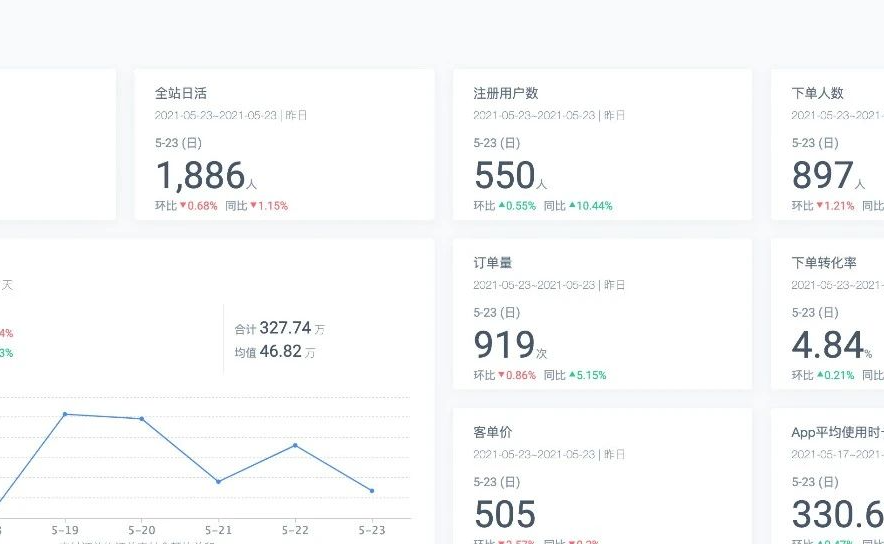Click 环比 0.86% in 订单量 card
This screenshot has width=884, height=544.
[505, 375]
